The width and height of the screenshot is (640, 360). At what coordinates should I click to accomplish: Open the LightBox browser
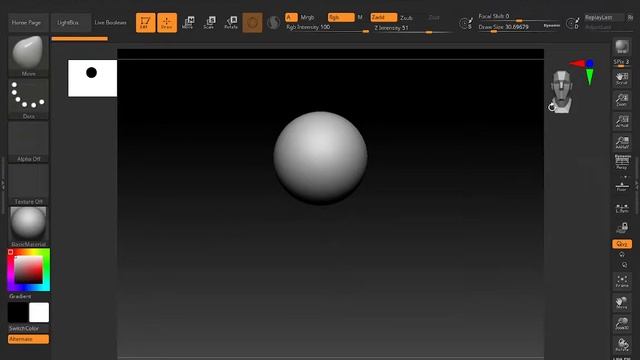coord(70,22)
